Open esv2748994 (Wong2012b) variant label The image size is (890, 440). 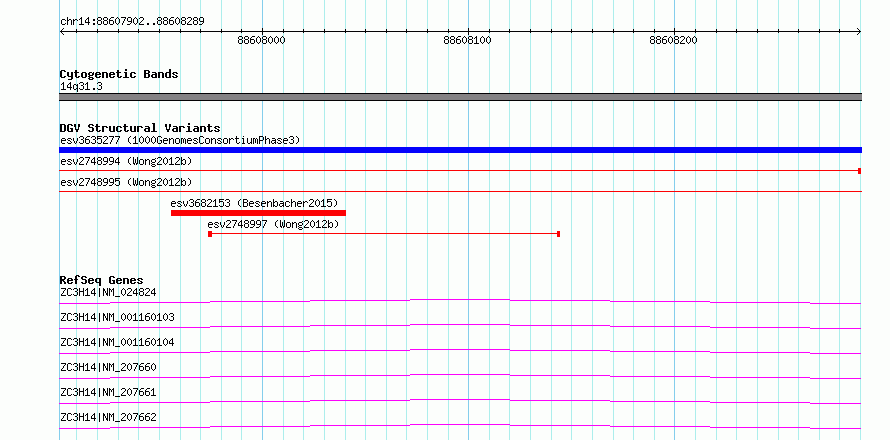tap(126, 161)
